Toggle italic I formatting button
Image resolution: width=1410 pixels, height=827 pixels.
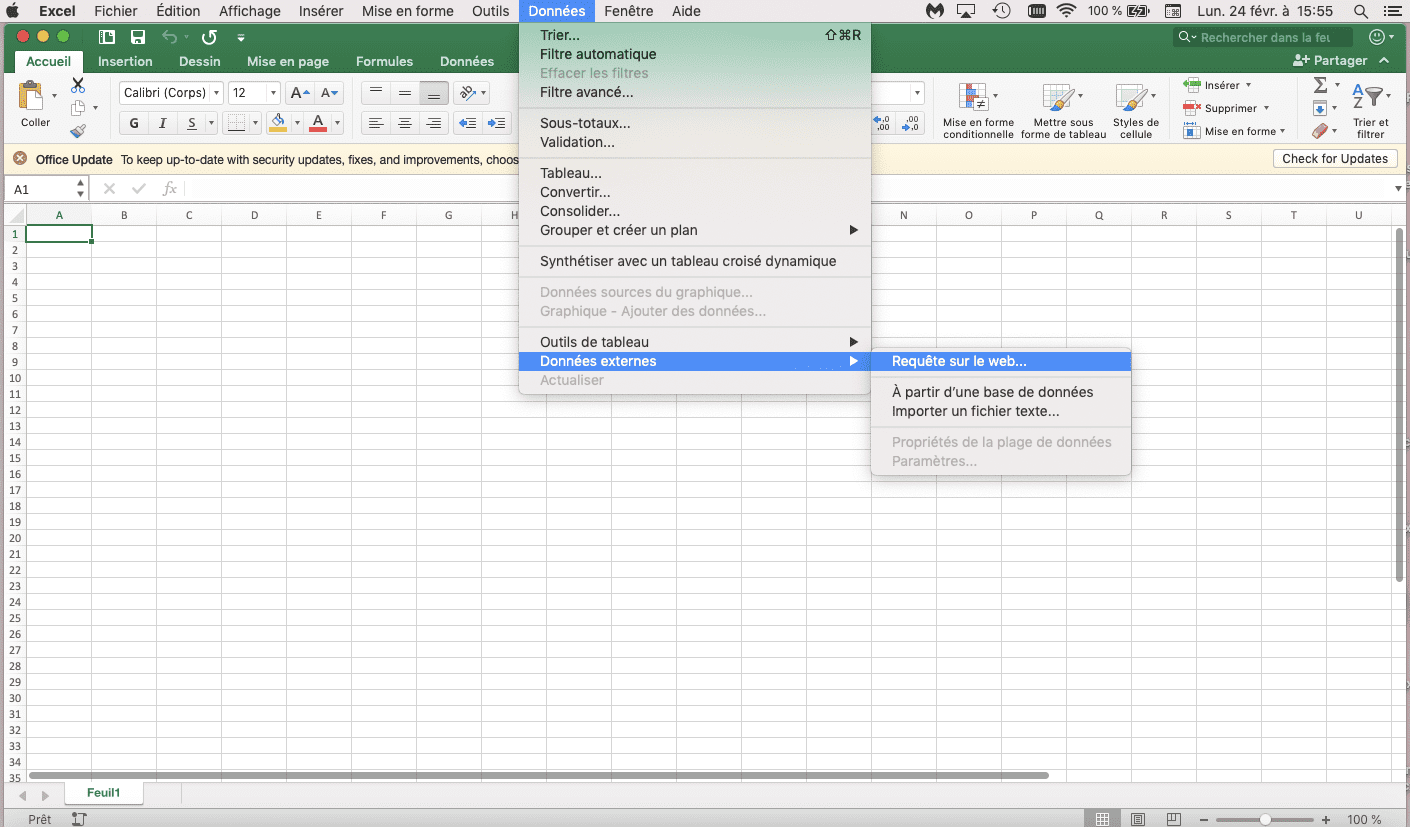(162, 123)
